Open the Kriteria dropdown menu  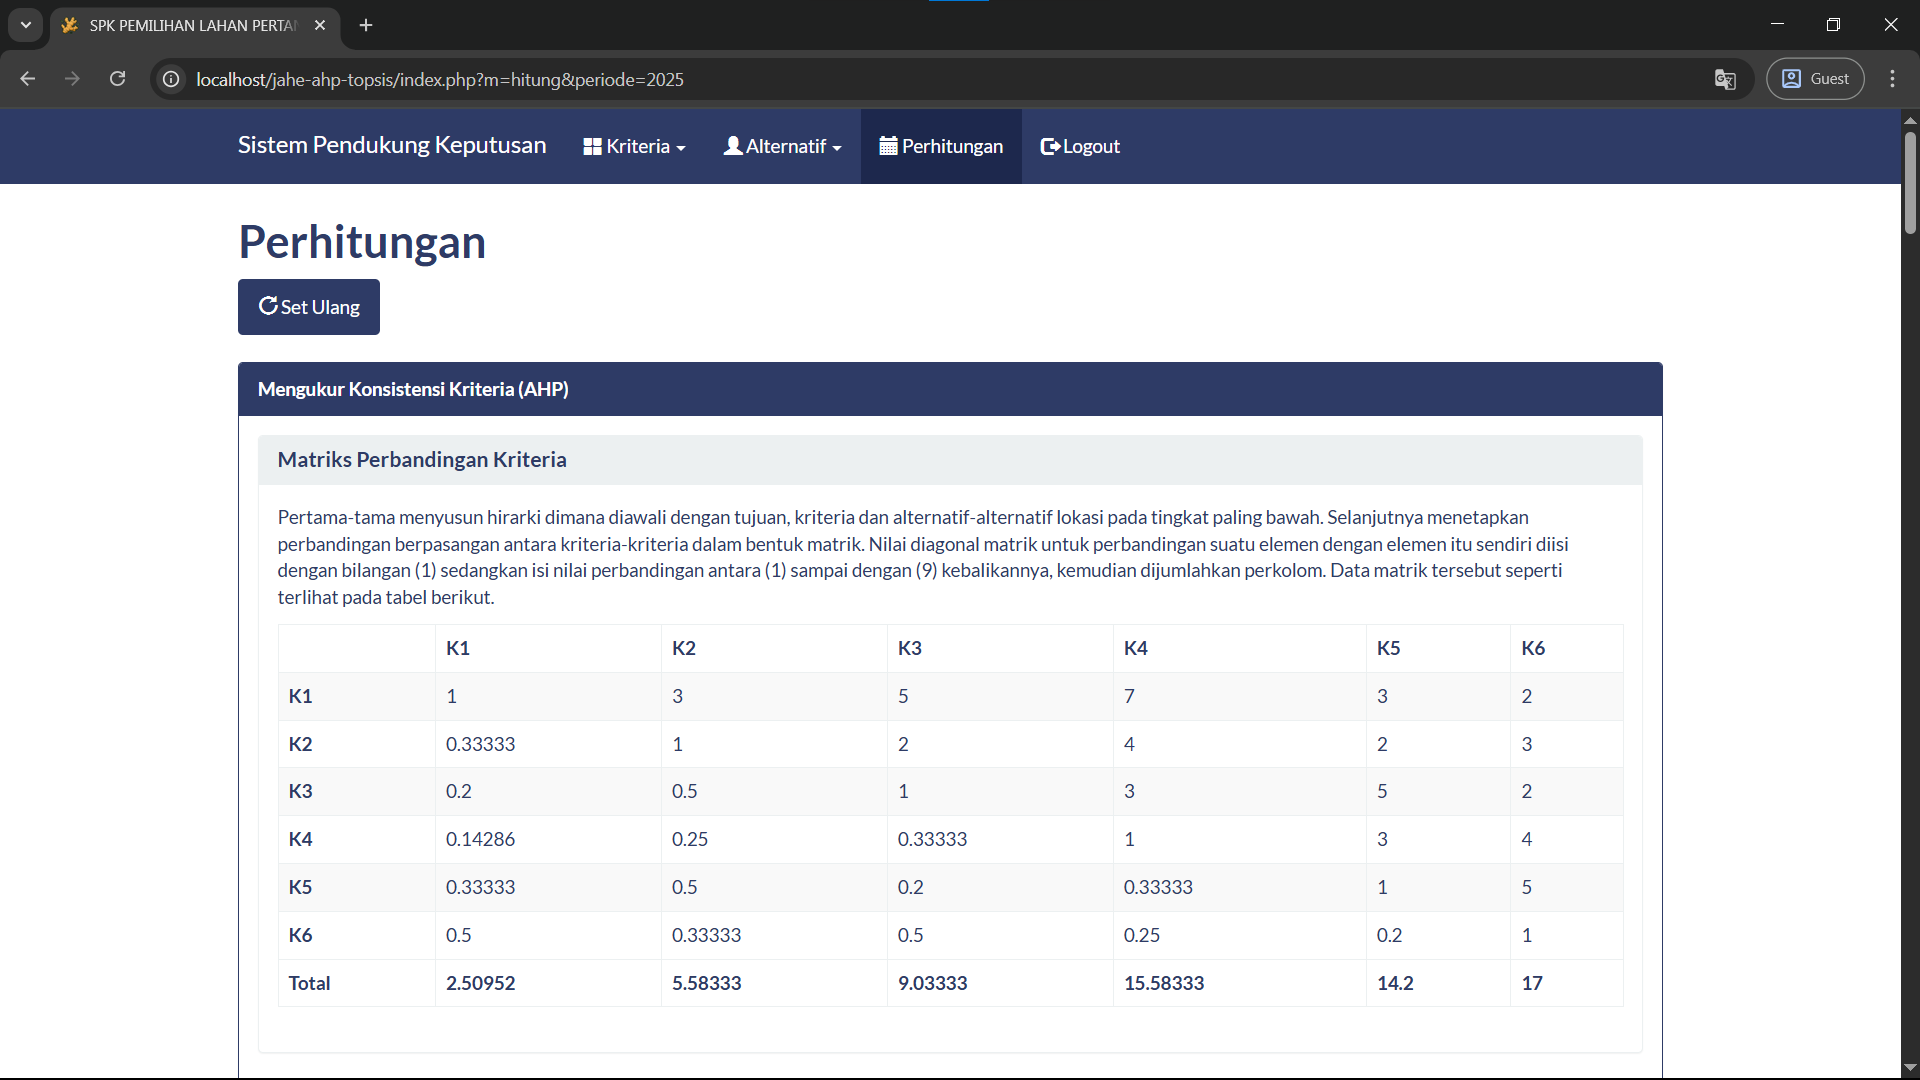[634, 146]
